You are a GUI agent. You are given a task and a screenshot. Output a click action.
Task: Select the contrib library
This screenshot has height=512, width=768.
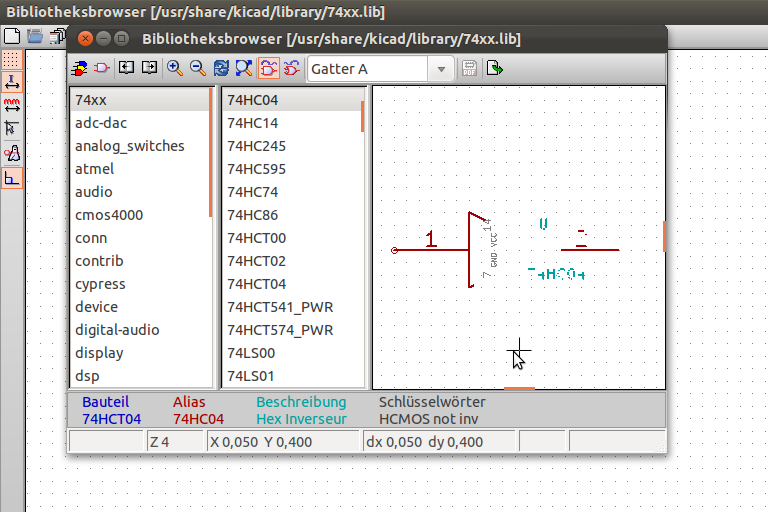[x=140, y=261]
